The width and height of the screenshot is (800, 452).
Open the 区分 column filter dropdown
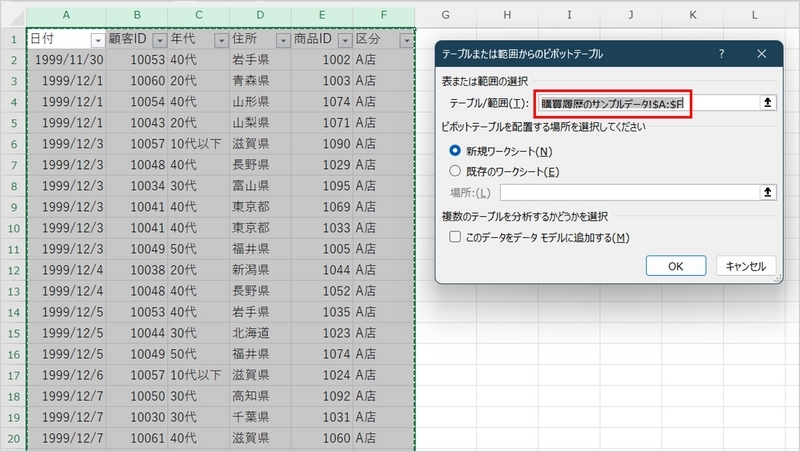[405, 40]
